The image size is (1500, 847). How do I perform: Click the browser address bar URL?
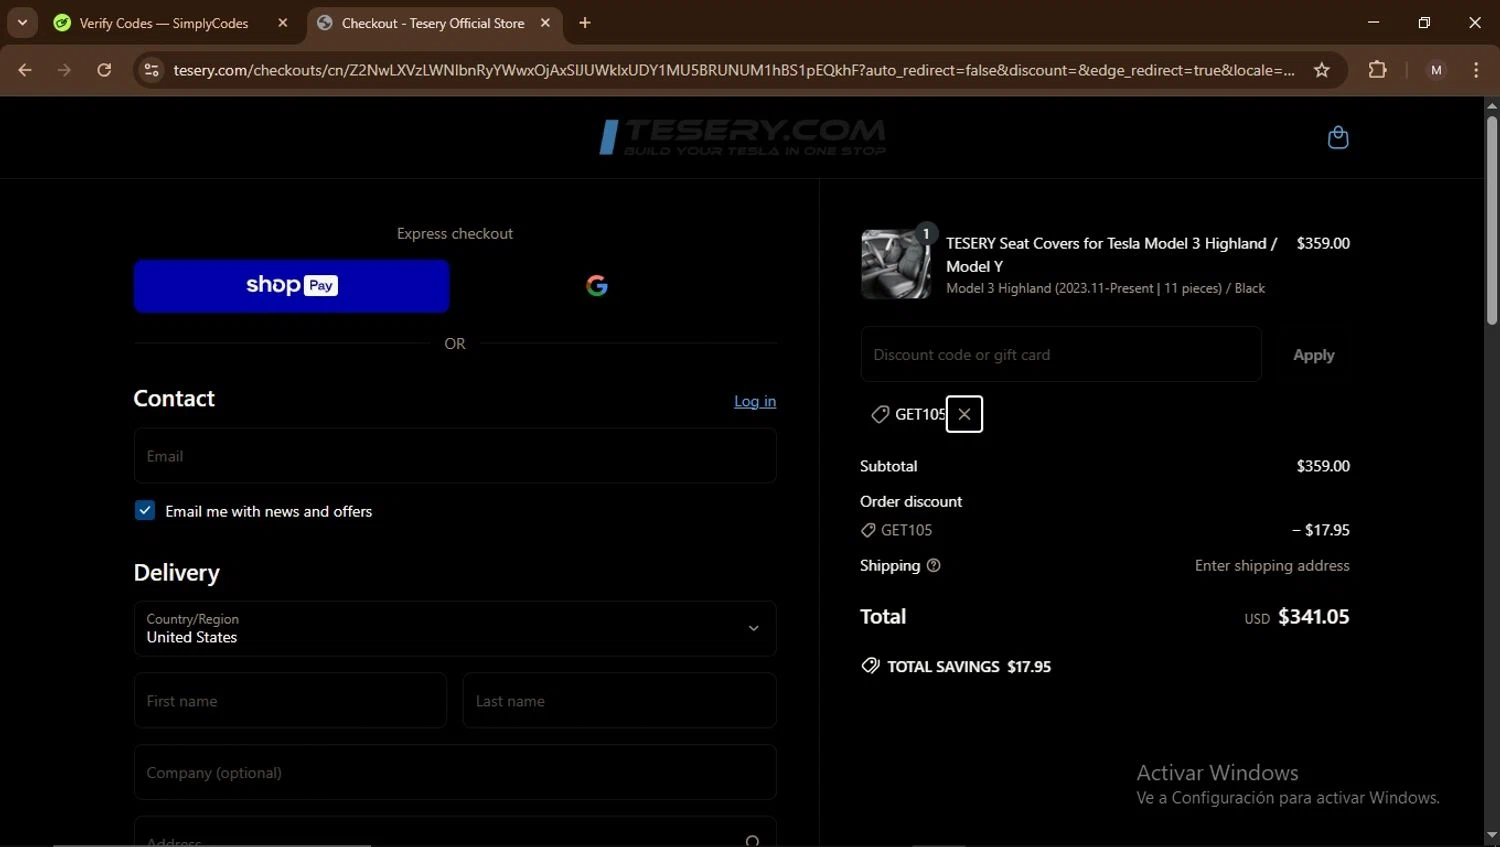pyautogui.click(x=733, y=70)
